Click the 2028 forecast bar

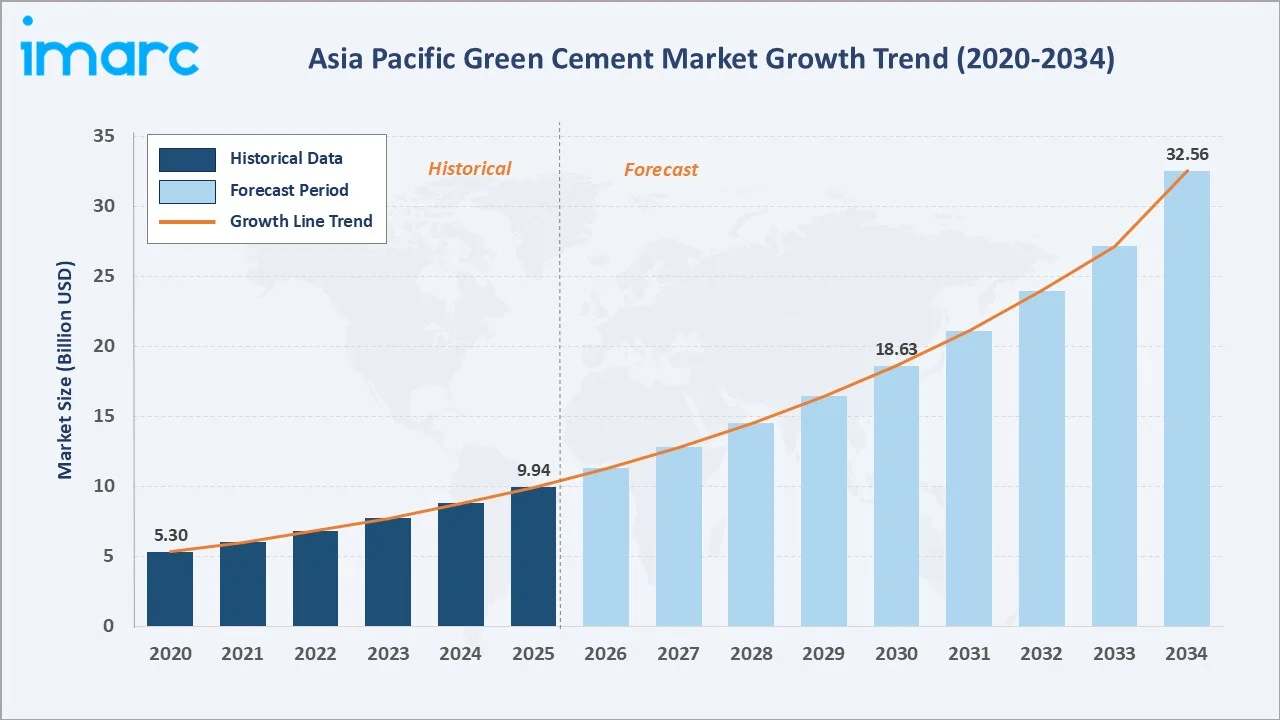[x=751, y=525]
